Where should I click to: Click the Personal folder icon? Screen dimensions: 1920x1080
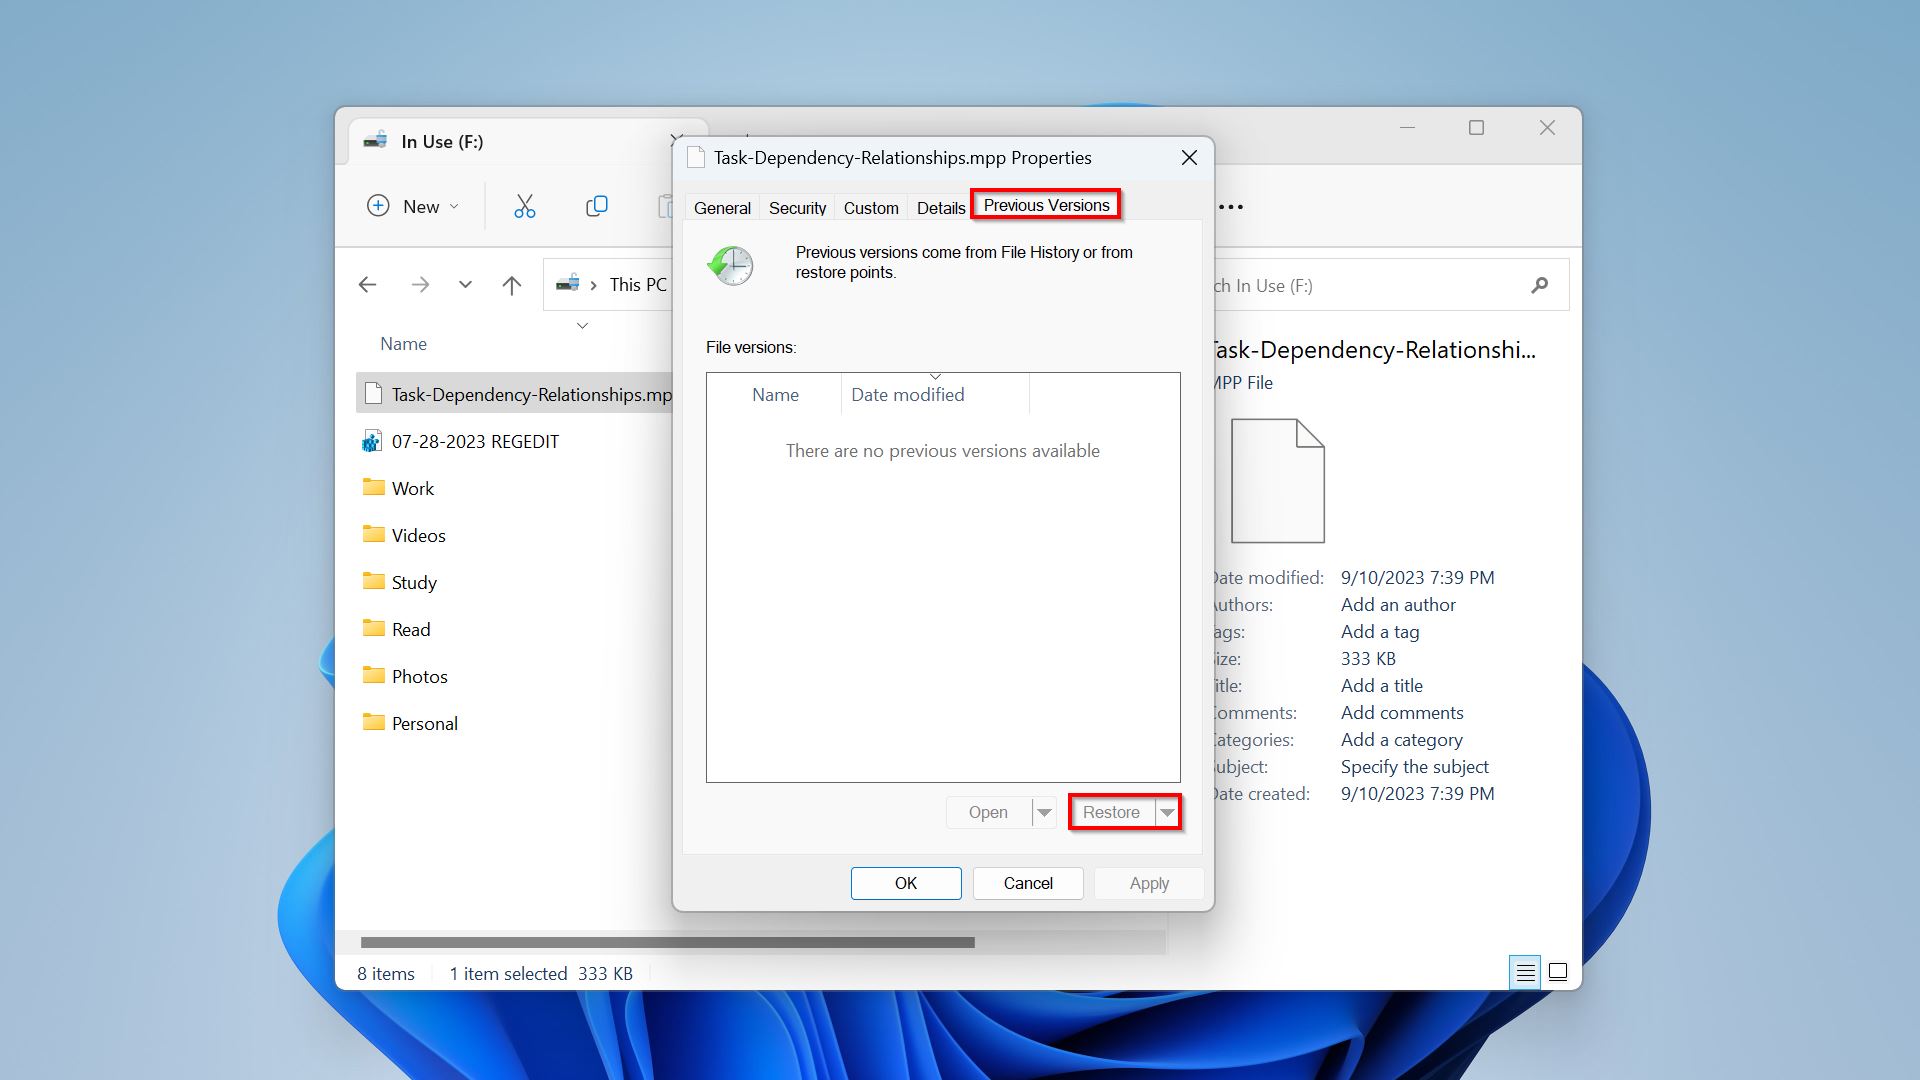tap(375, 721)
